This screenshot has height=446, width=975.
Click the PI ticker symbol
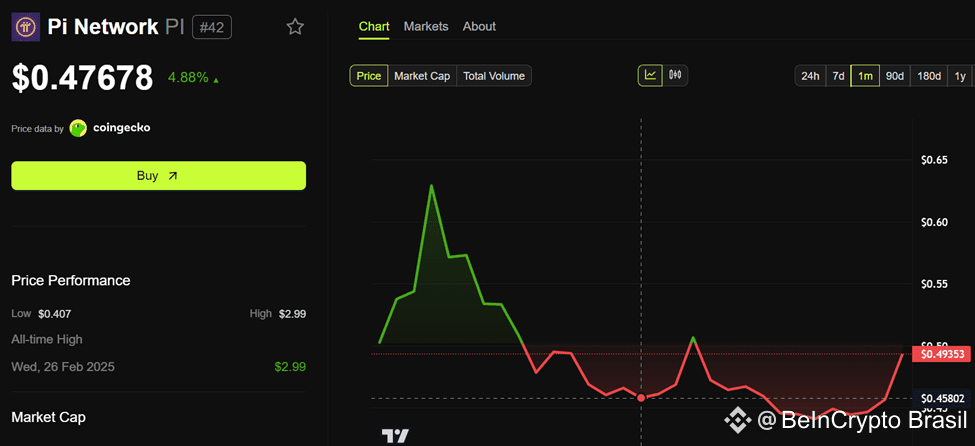175,27
